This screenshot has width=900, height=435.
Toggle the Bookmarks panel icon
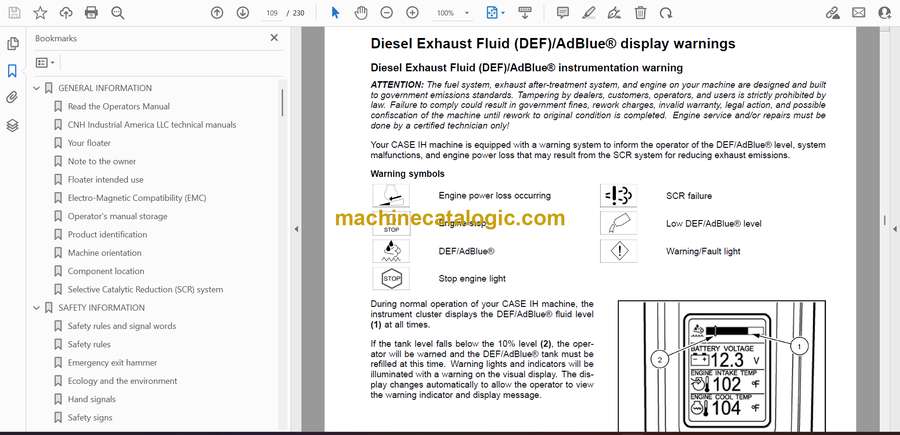point(12,71)
